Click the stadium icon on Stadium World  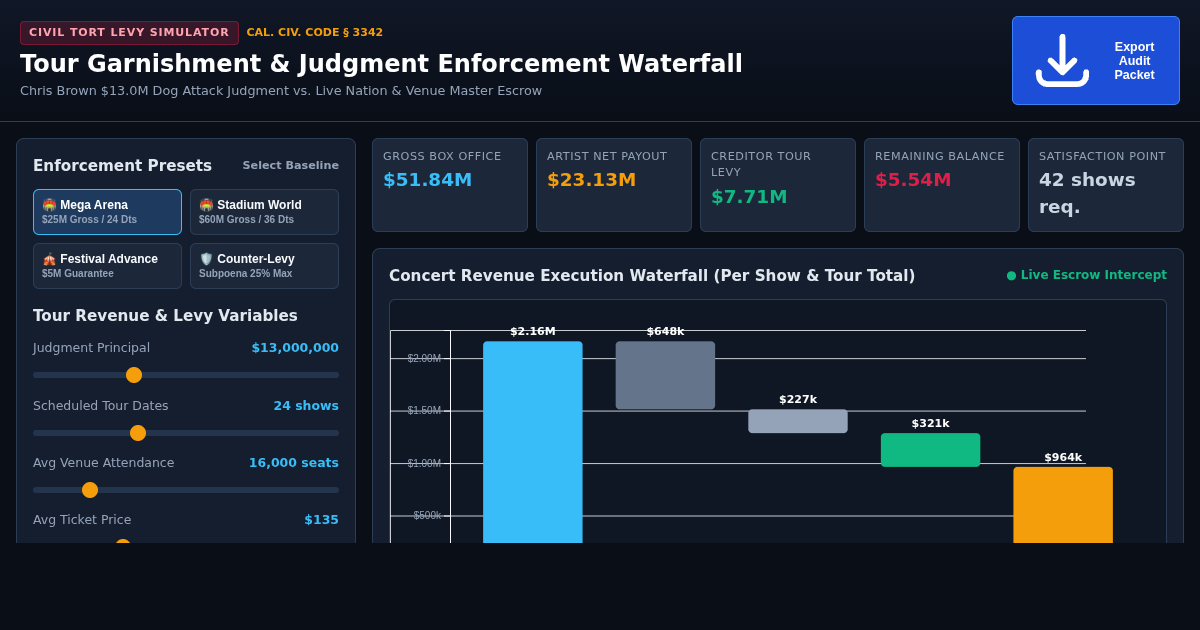(206, 205)
